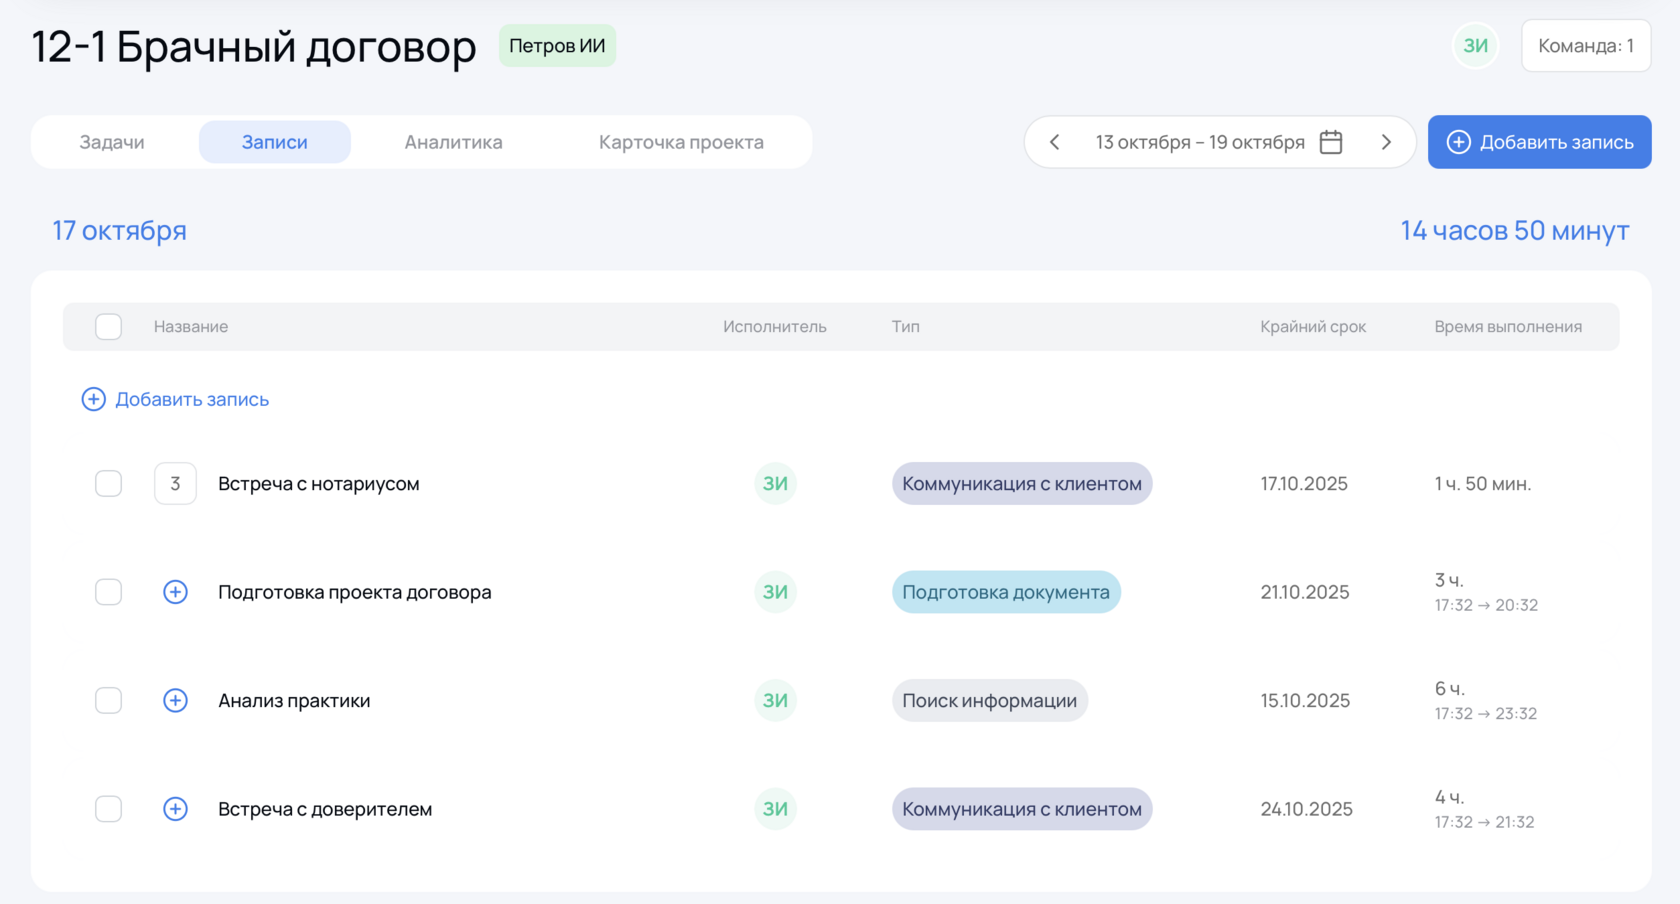Go to the next week with right chevron
Viewport: 1680px width, 904px height.
[x=1386, y=142]
